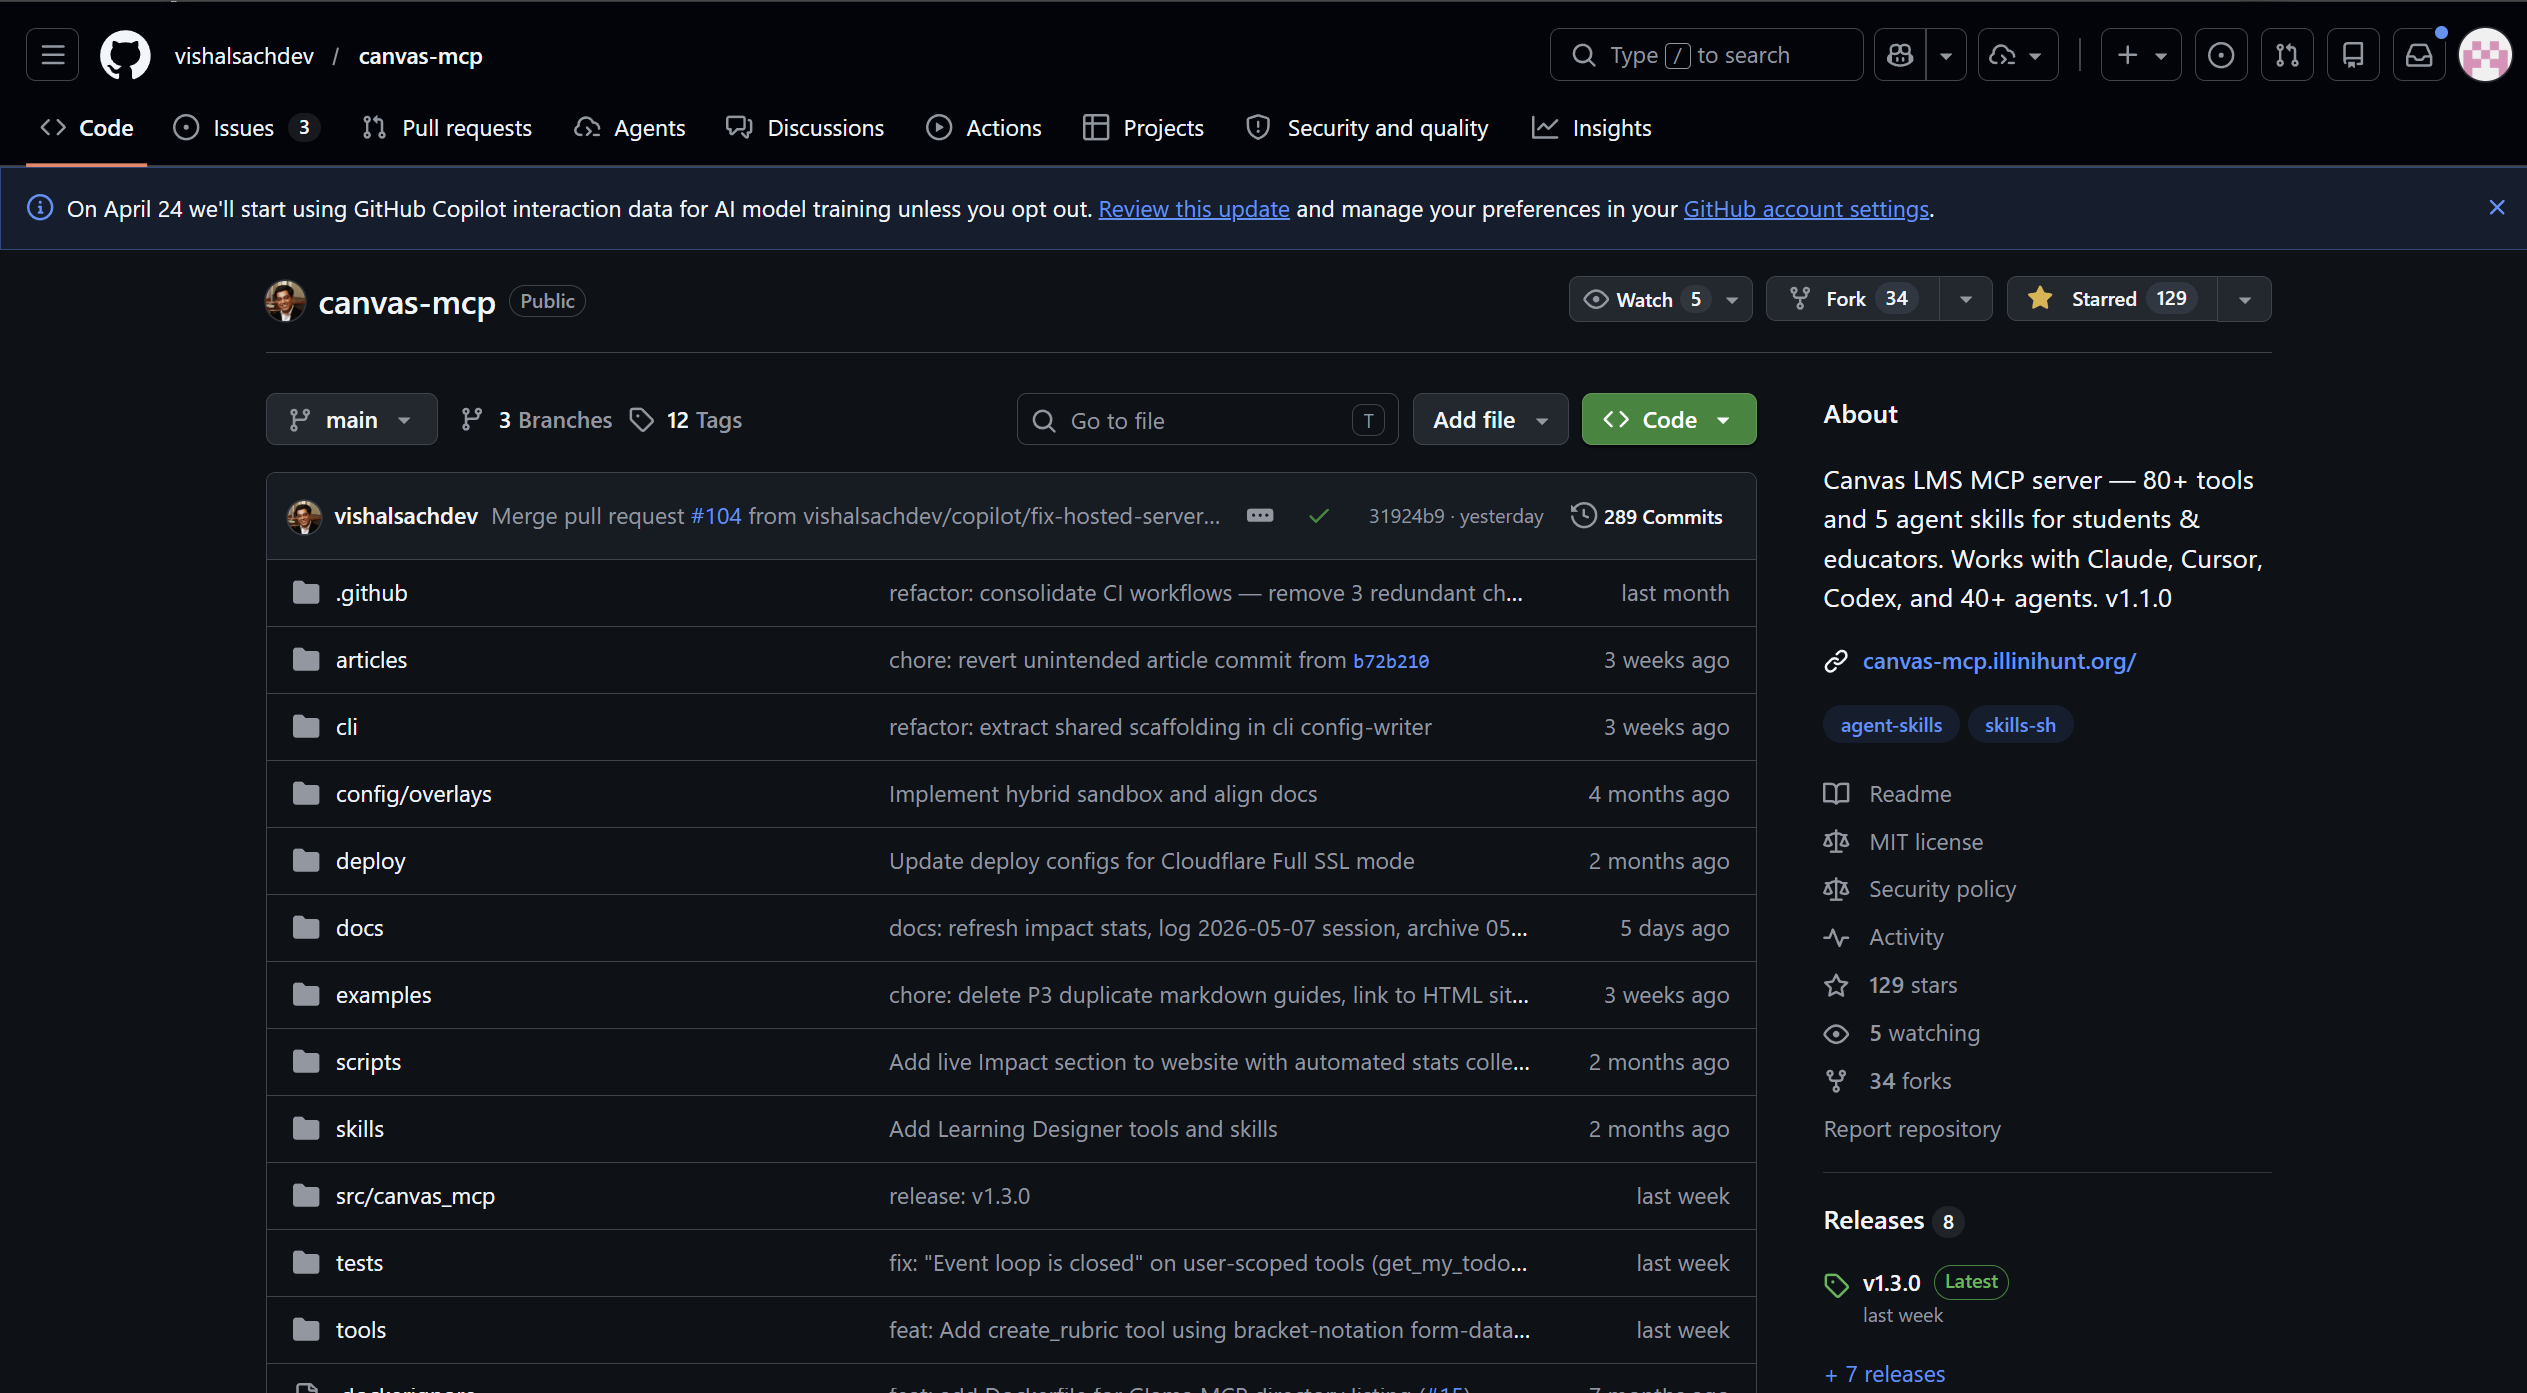Open the cli folder
This screenshot has height=1393, width=2527.
(346, 727)
